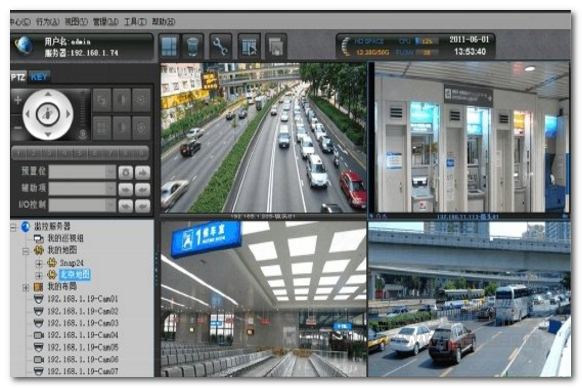Open the 帮助 menu

click(x=163, y=22)
